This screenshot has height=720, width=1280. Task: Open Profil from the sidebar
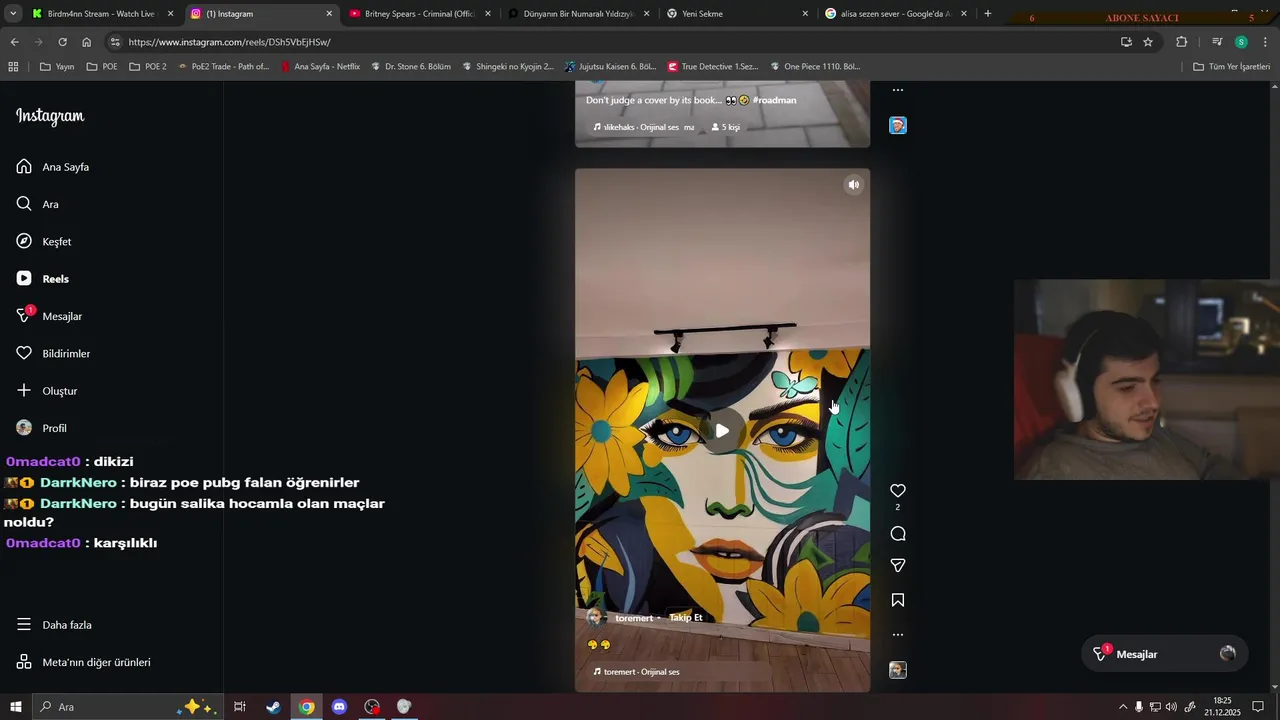tap(42, 428)
